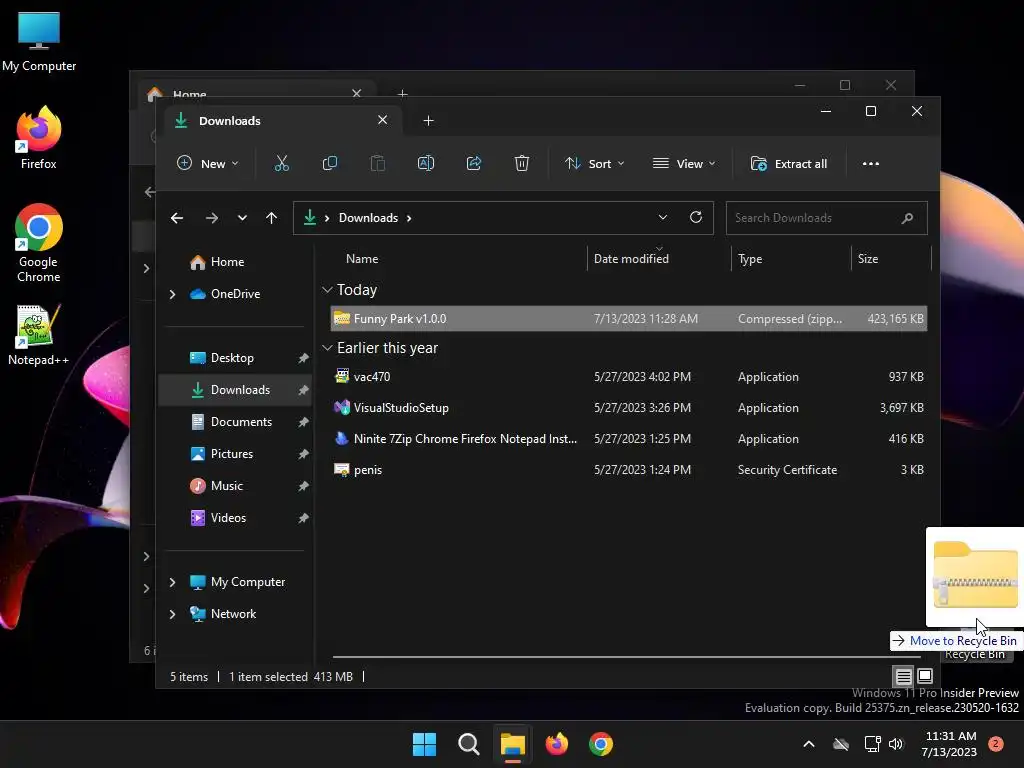
Task: Click Downloads breadcrumb in address bar
Action: click(368, 218)
